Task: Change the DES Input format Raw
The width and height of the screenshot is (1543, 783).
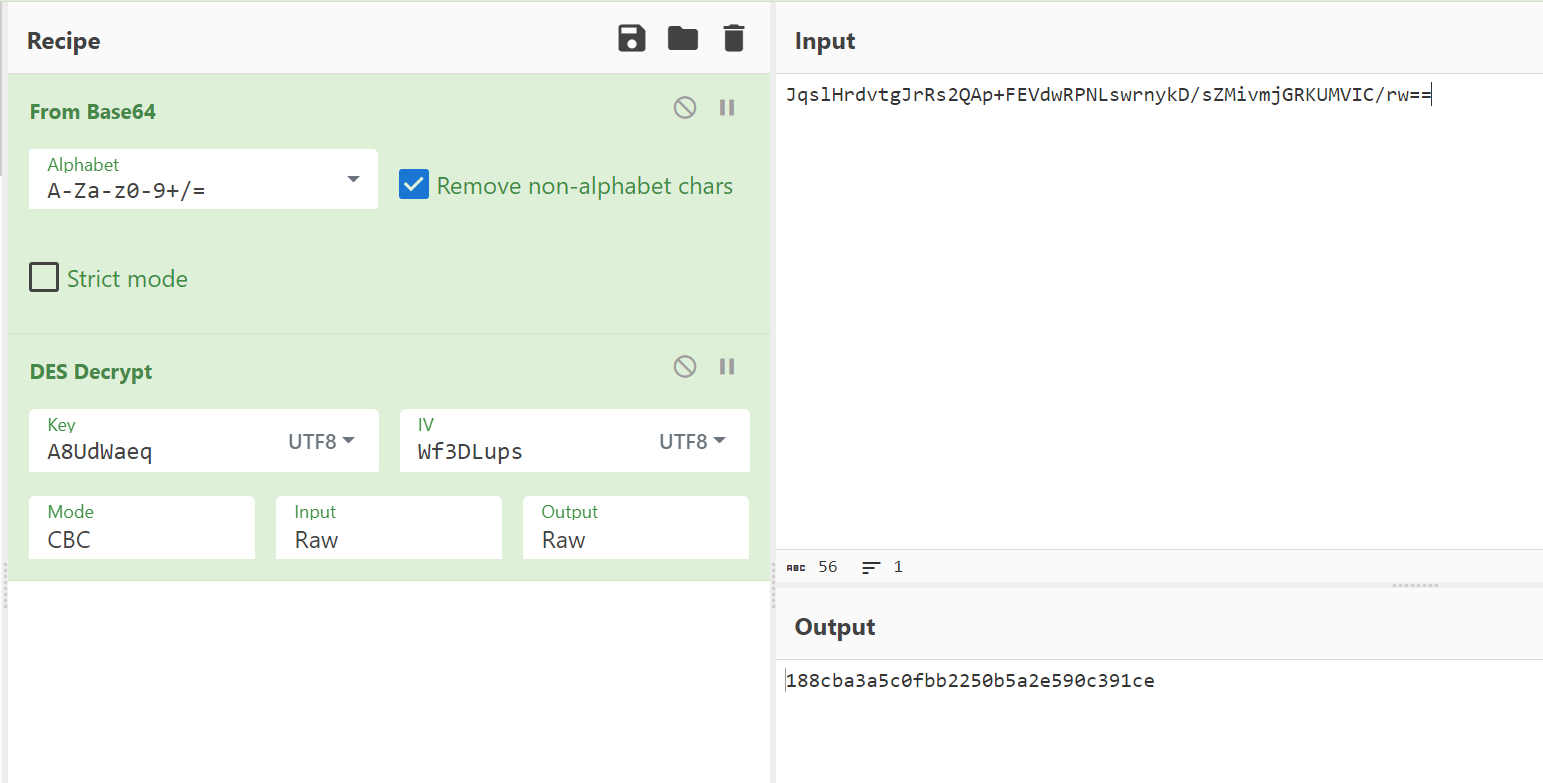Action: coord(388,528)
